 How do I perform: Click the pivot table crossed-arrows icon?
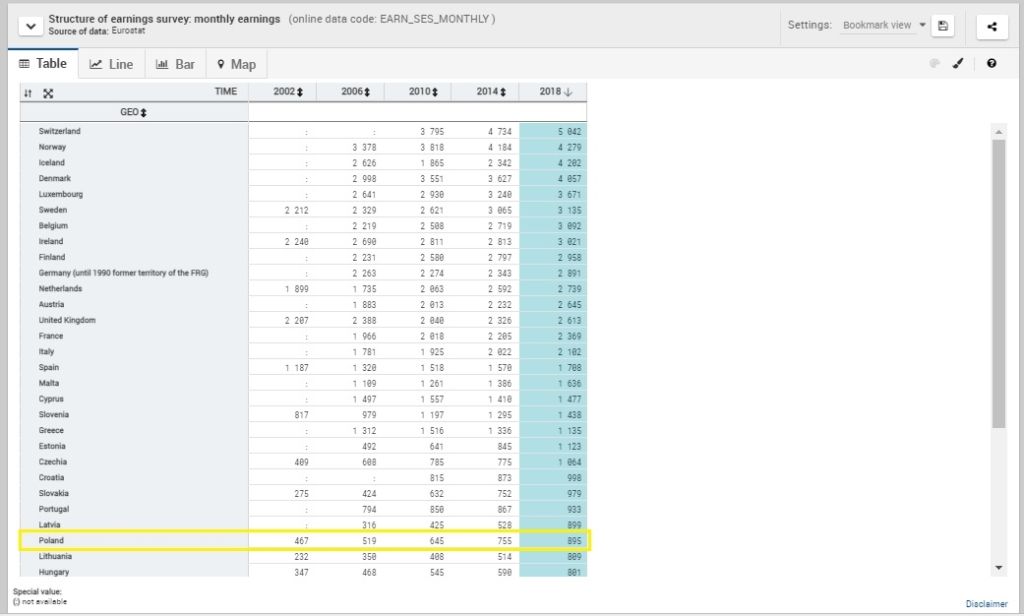coord(48,92)
